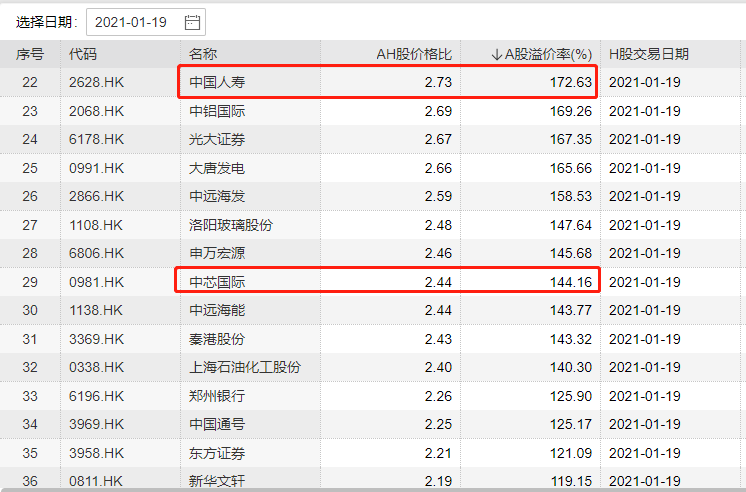Select stock code 1108.HK
The height and width of the screenshot is (492, 746).
click(96, 225)
